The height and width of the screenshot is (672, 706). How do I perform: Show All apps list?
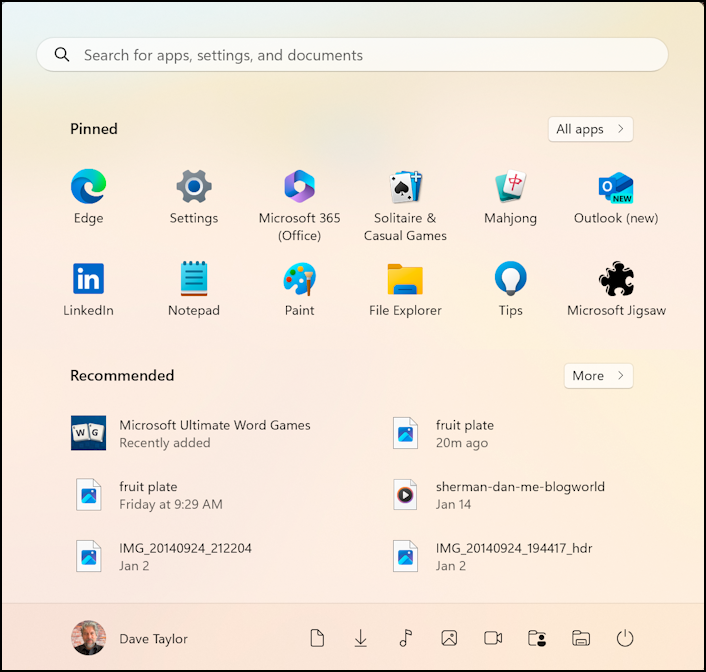tap(590, 129)
